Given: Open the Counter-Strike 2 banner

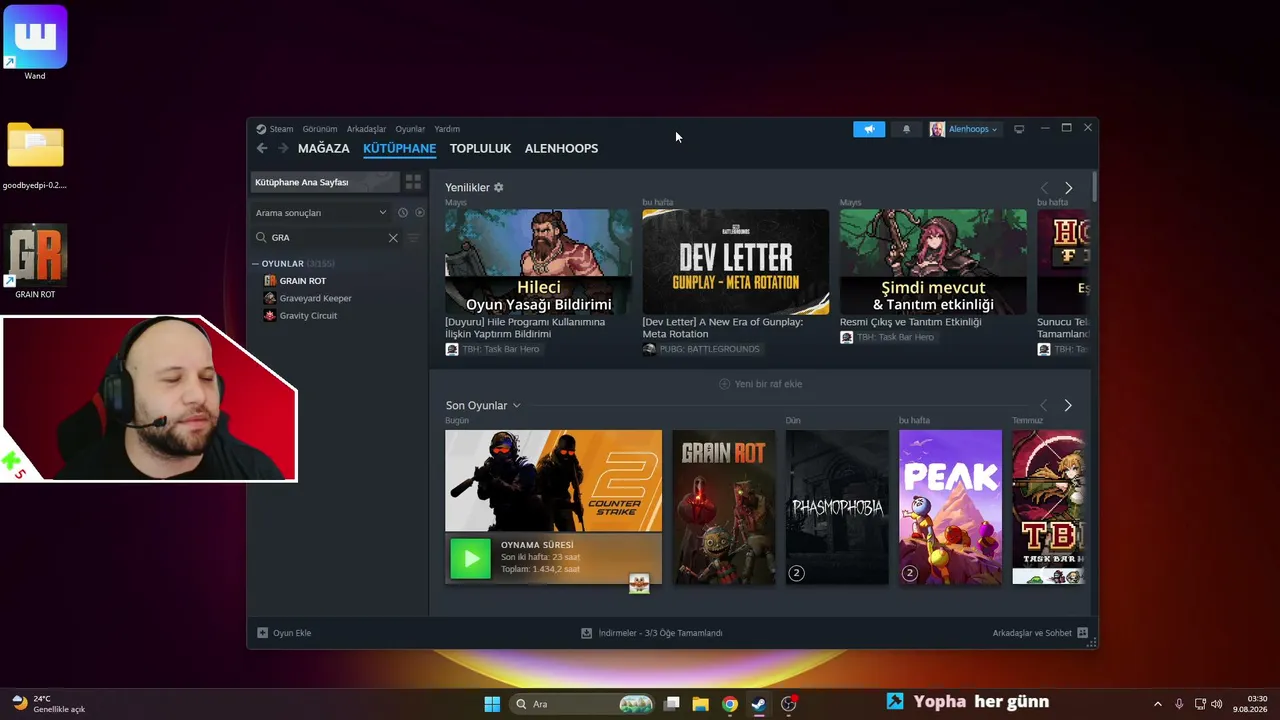Looking at the screenshot, I should pos(553,481).
